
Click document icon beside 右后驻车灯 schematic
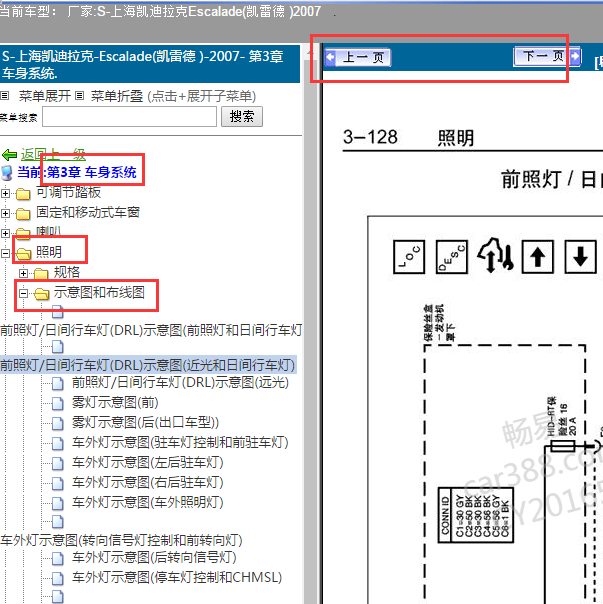click(58, 484)
